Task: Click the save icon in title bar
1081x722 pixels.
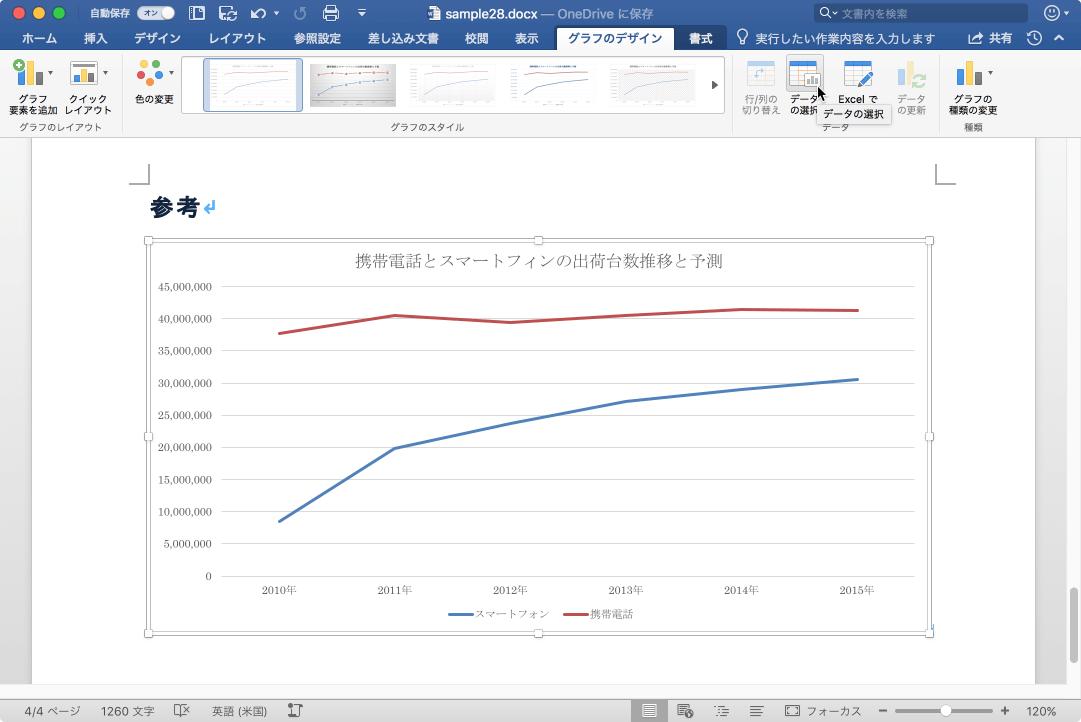Action: coord(228,13)
